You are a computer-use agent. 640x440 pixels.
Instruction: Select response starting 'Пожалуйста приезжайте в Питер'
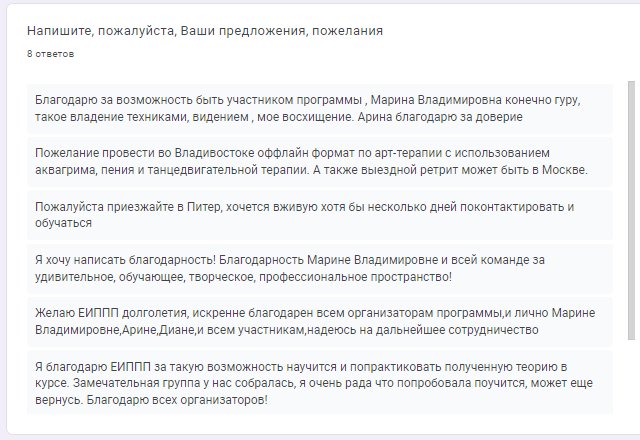[320, 215]
